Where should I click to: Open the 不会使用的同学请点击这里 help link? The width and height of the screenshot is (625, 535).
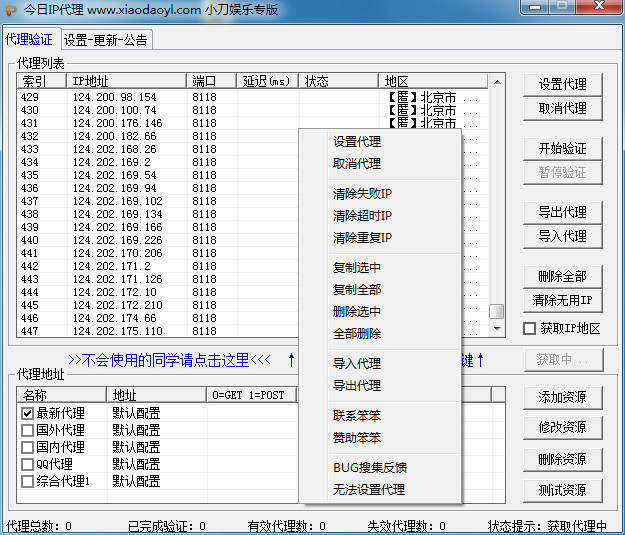pyautogui.click(x=169, y=359)
